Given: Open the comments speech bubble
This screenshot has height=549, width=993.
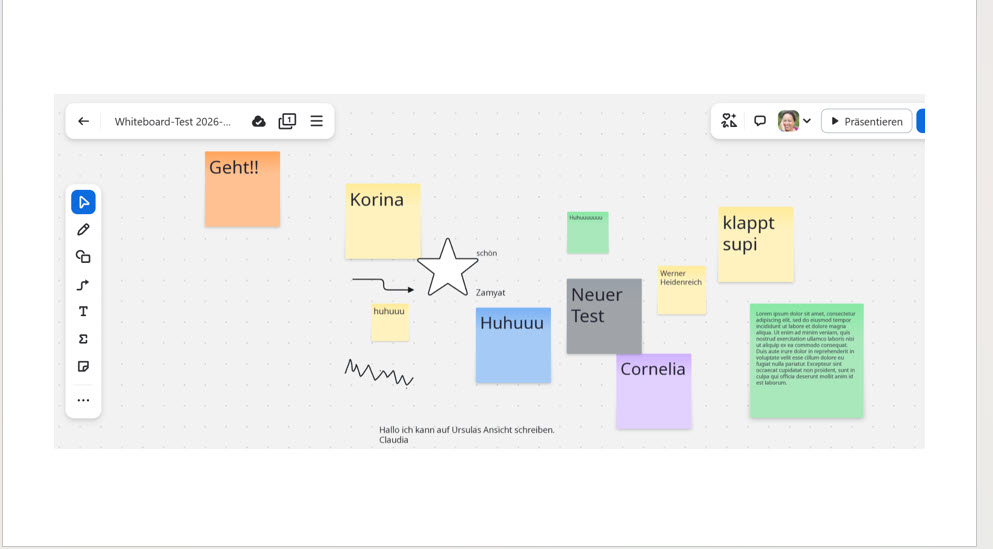Looking at the screenshot, I should point(760,121).
